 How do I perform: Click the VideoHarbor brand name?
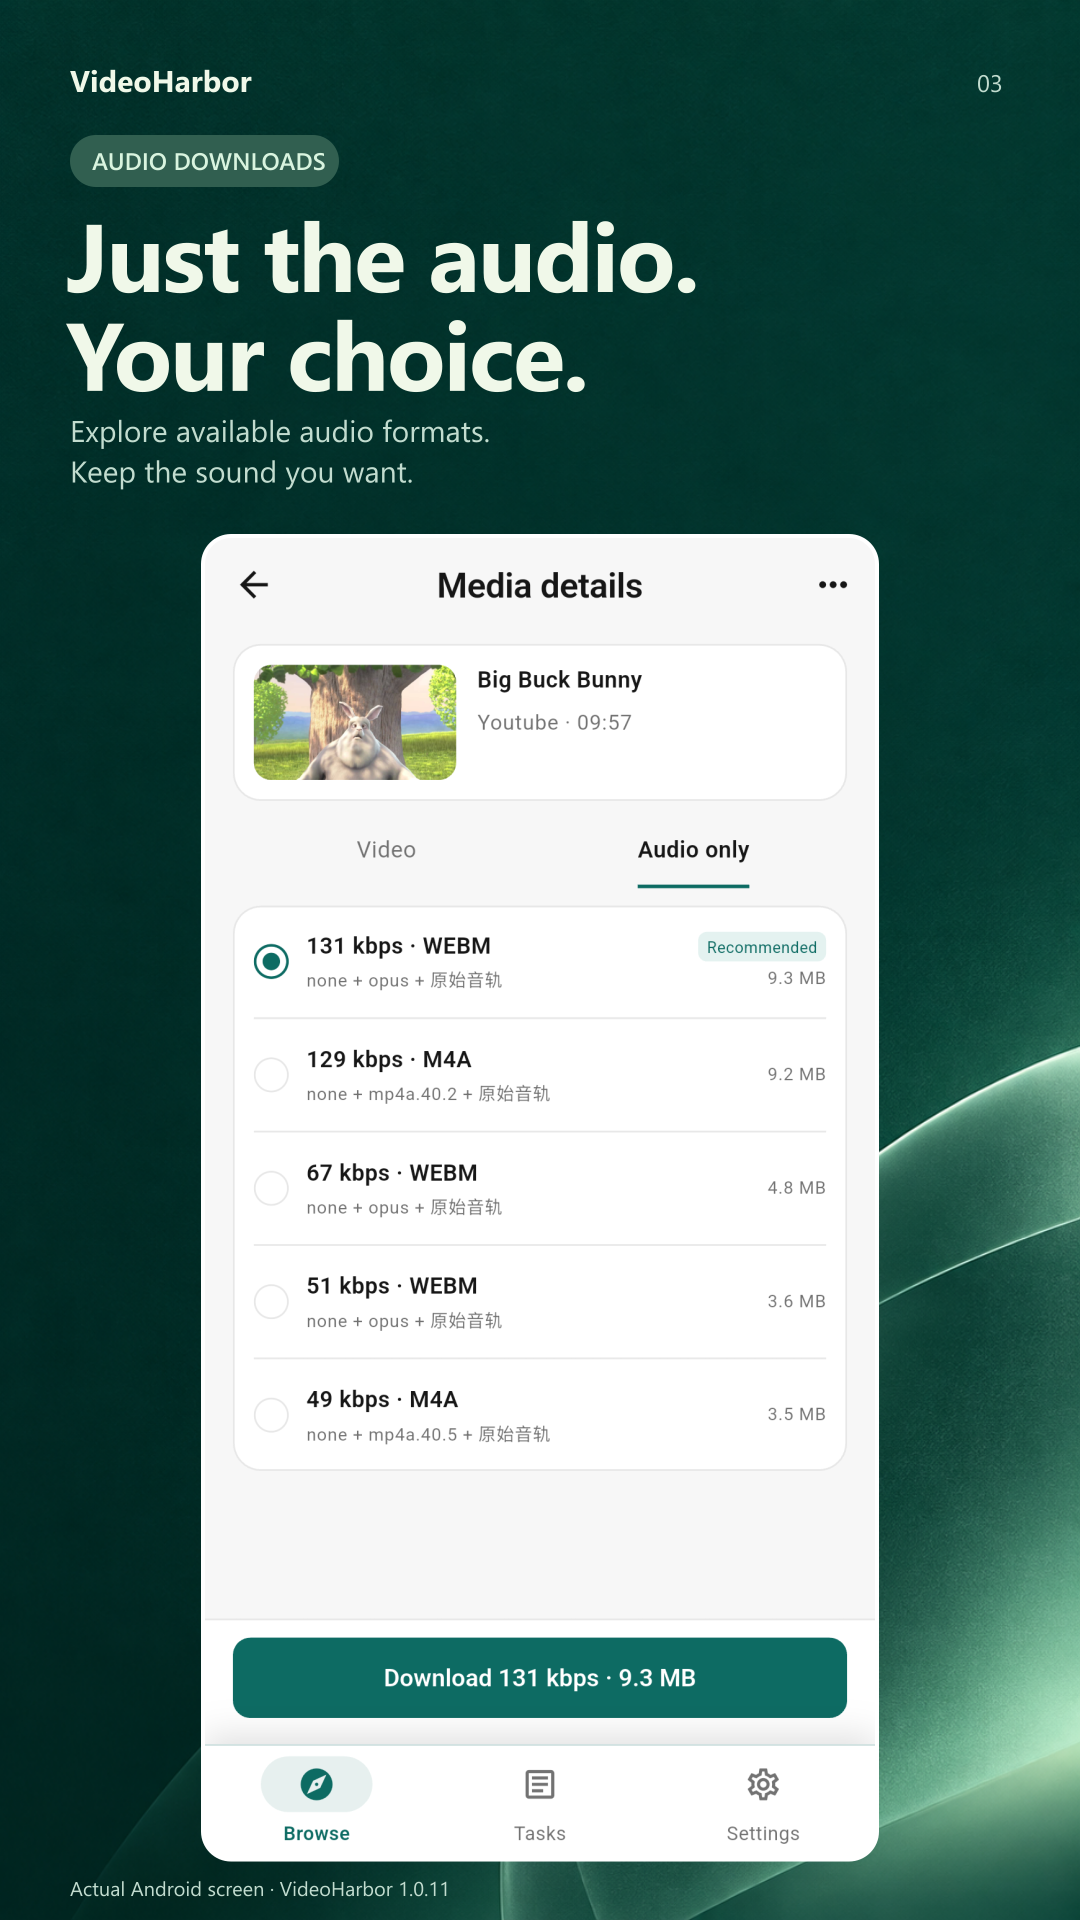(x=161, y=82)
